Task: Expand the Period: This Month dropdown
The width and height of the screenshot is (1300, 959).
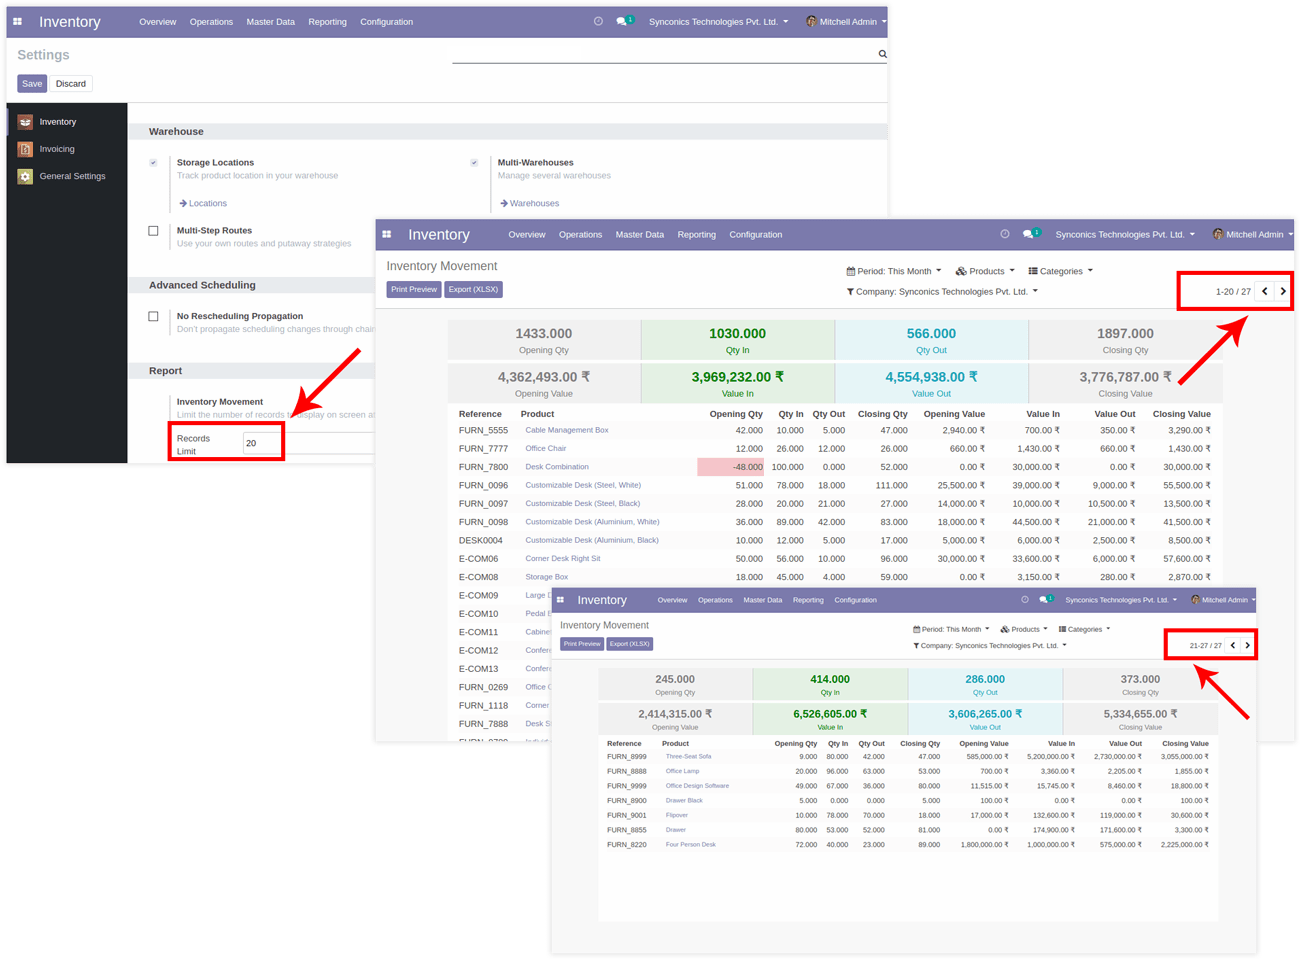Action: click(x=894, y=271)
